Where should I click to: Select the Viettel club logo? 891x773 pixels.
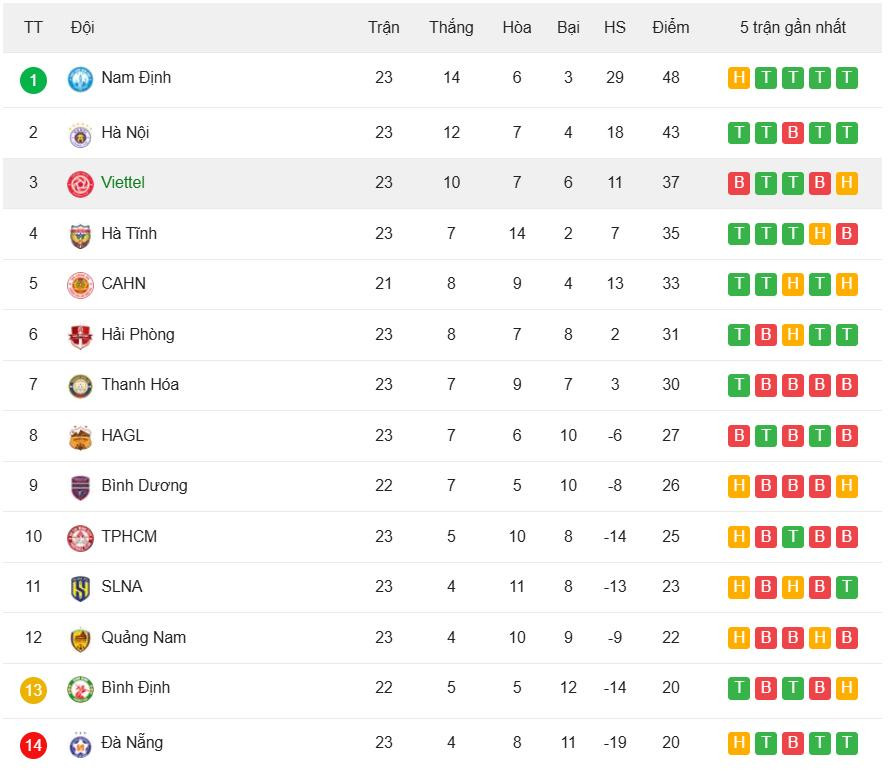80,184
